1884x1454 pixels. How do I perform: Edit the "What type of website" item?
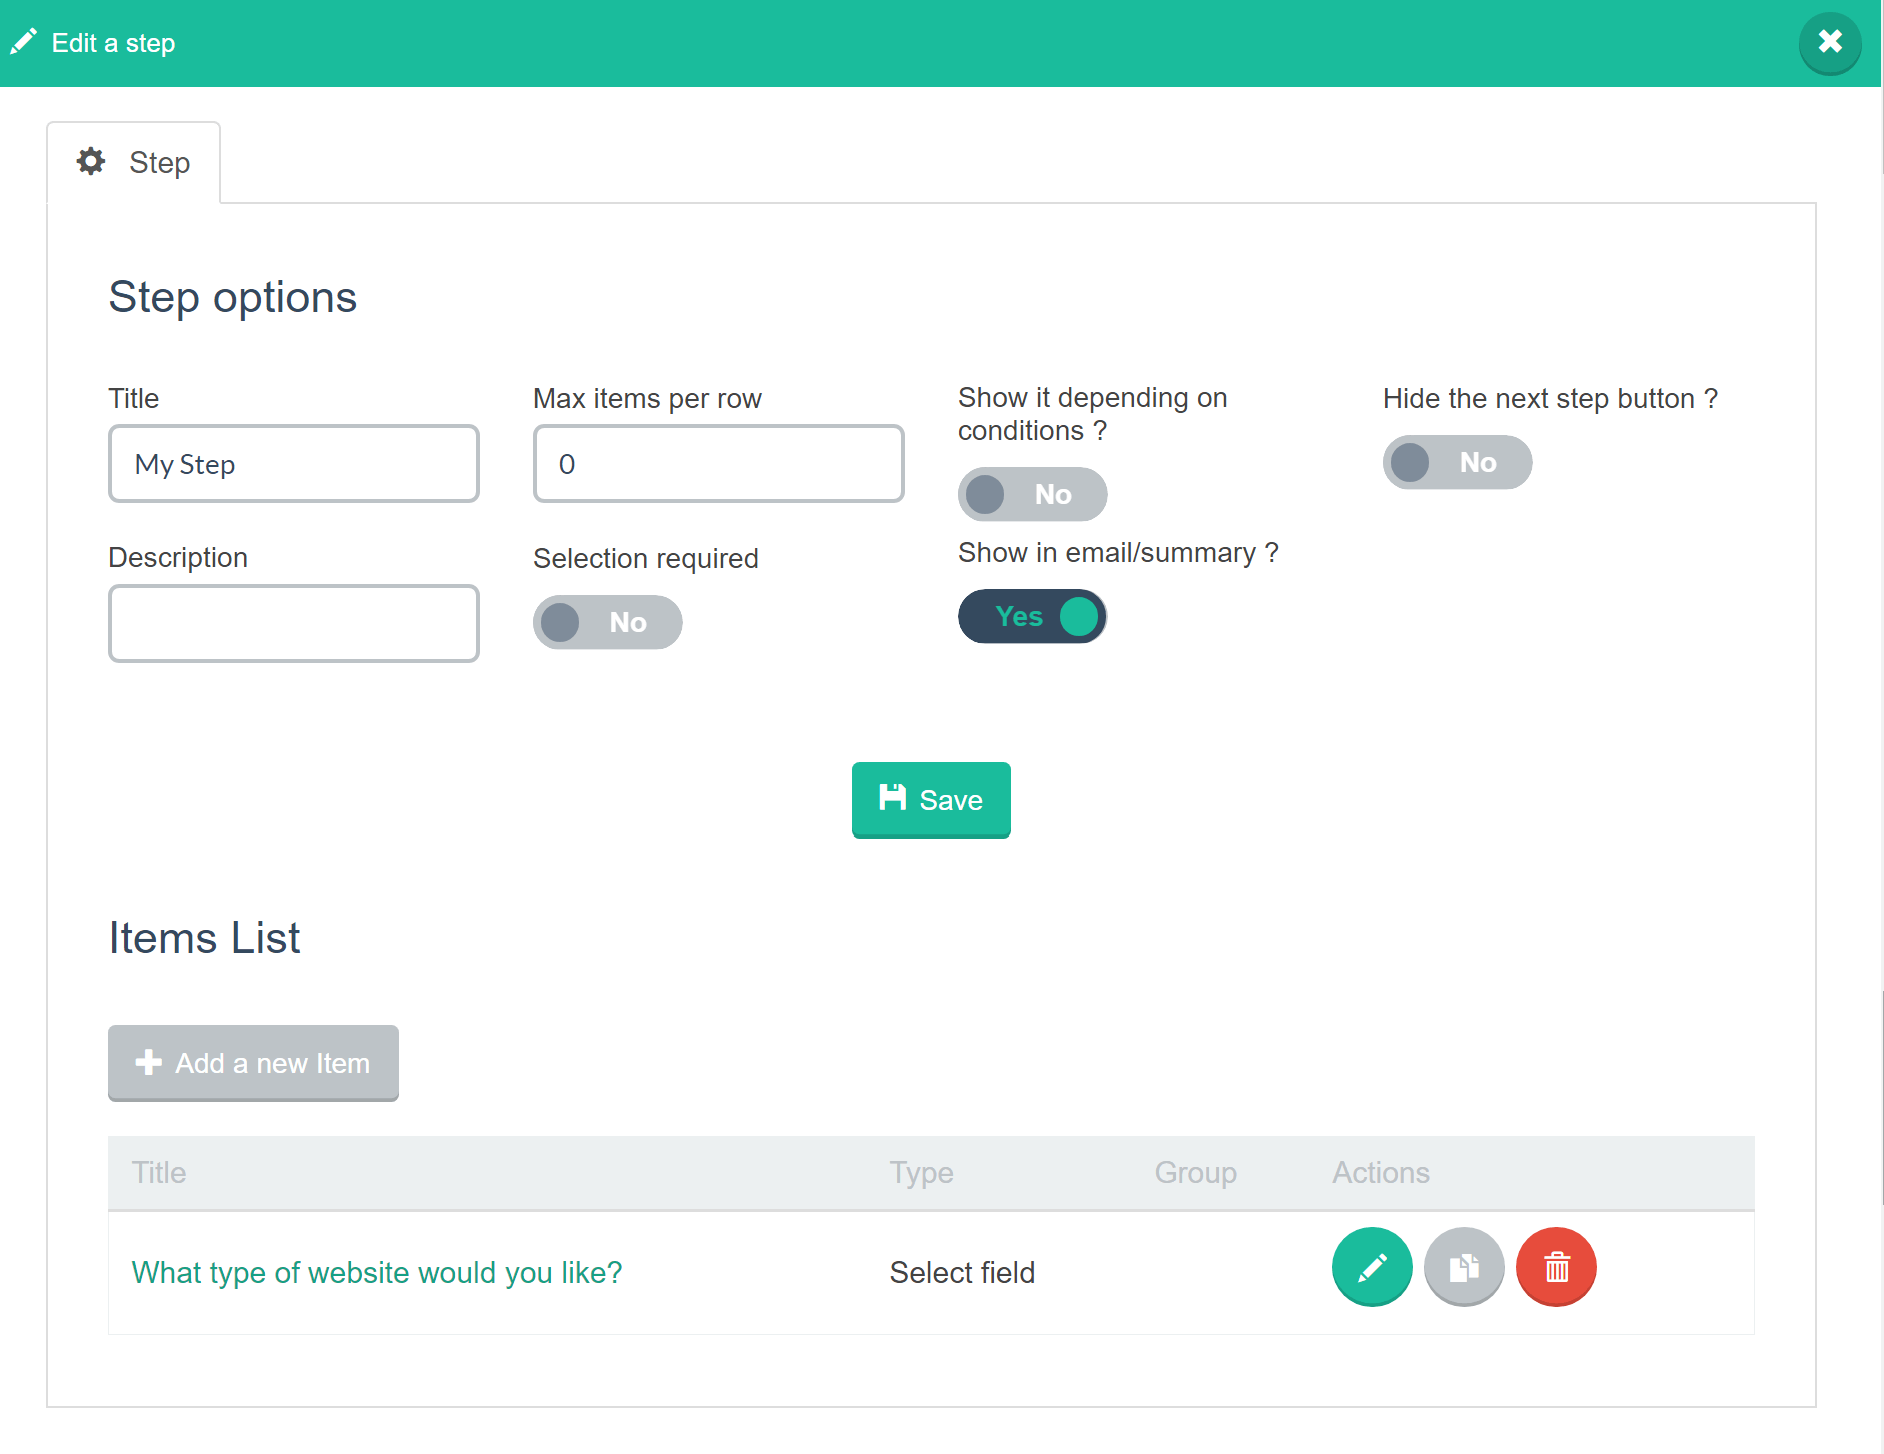point(1371,1267)
